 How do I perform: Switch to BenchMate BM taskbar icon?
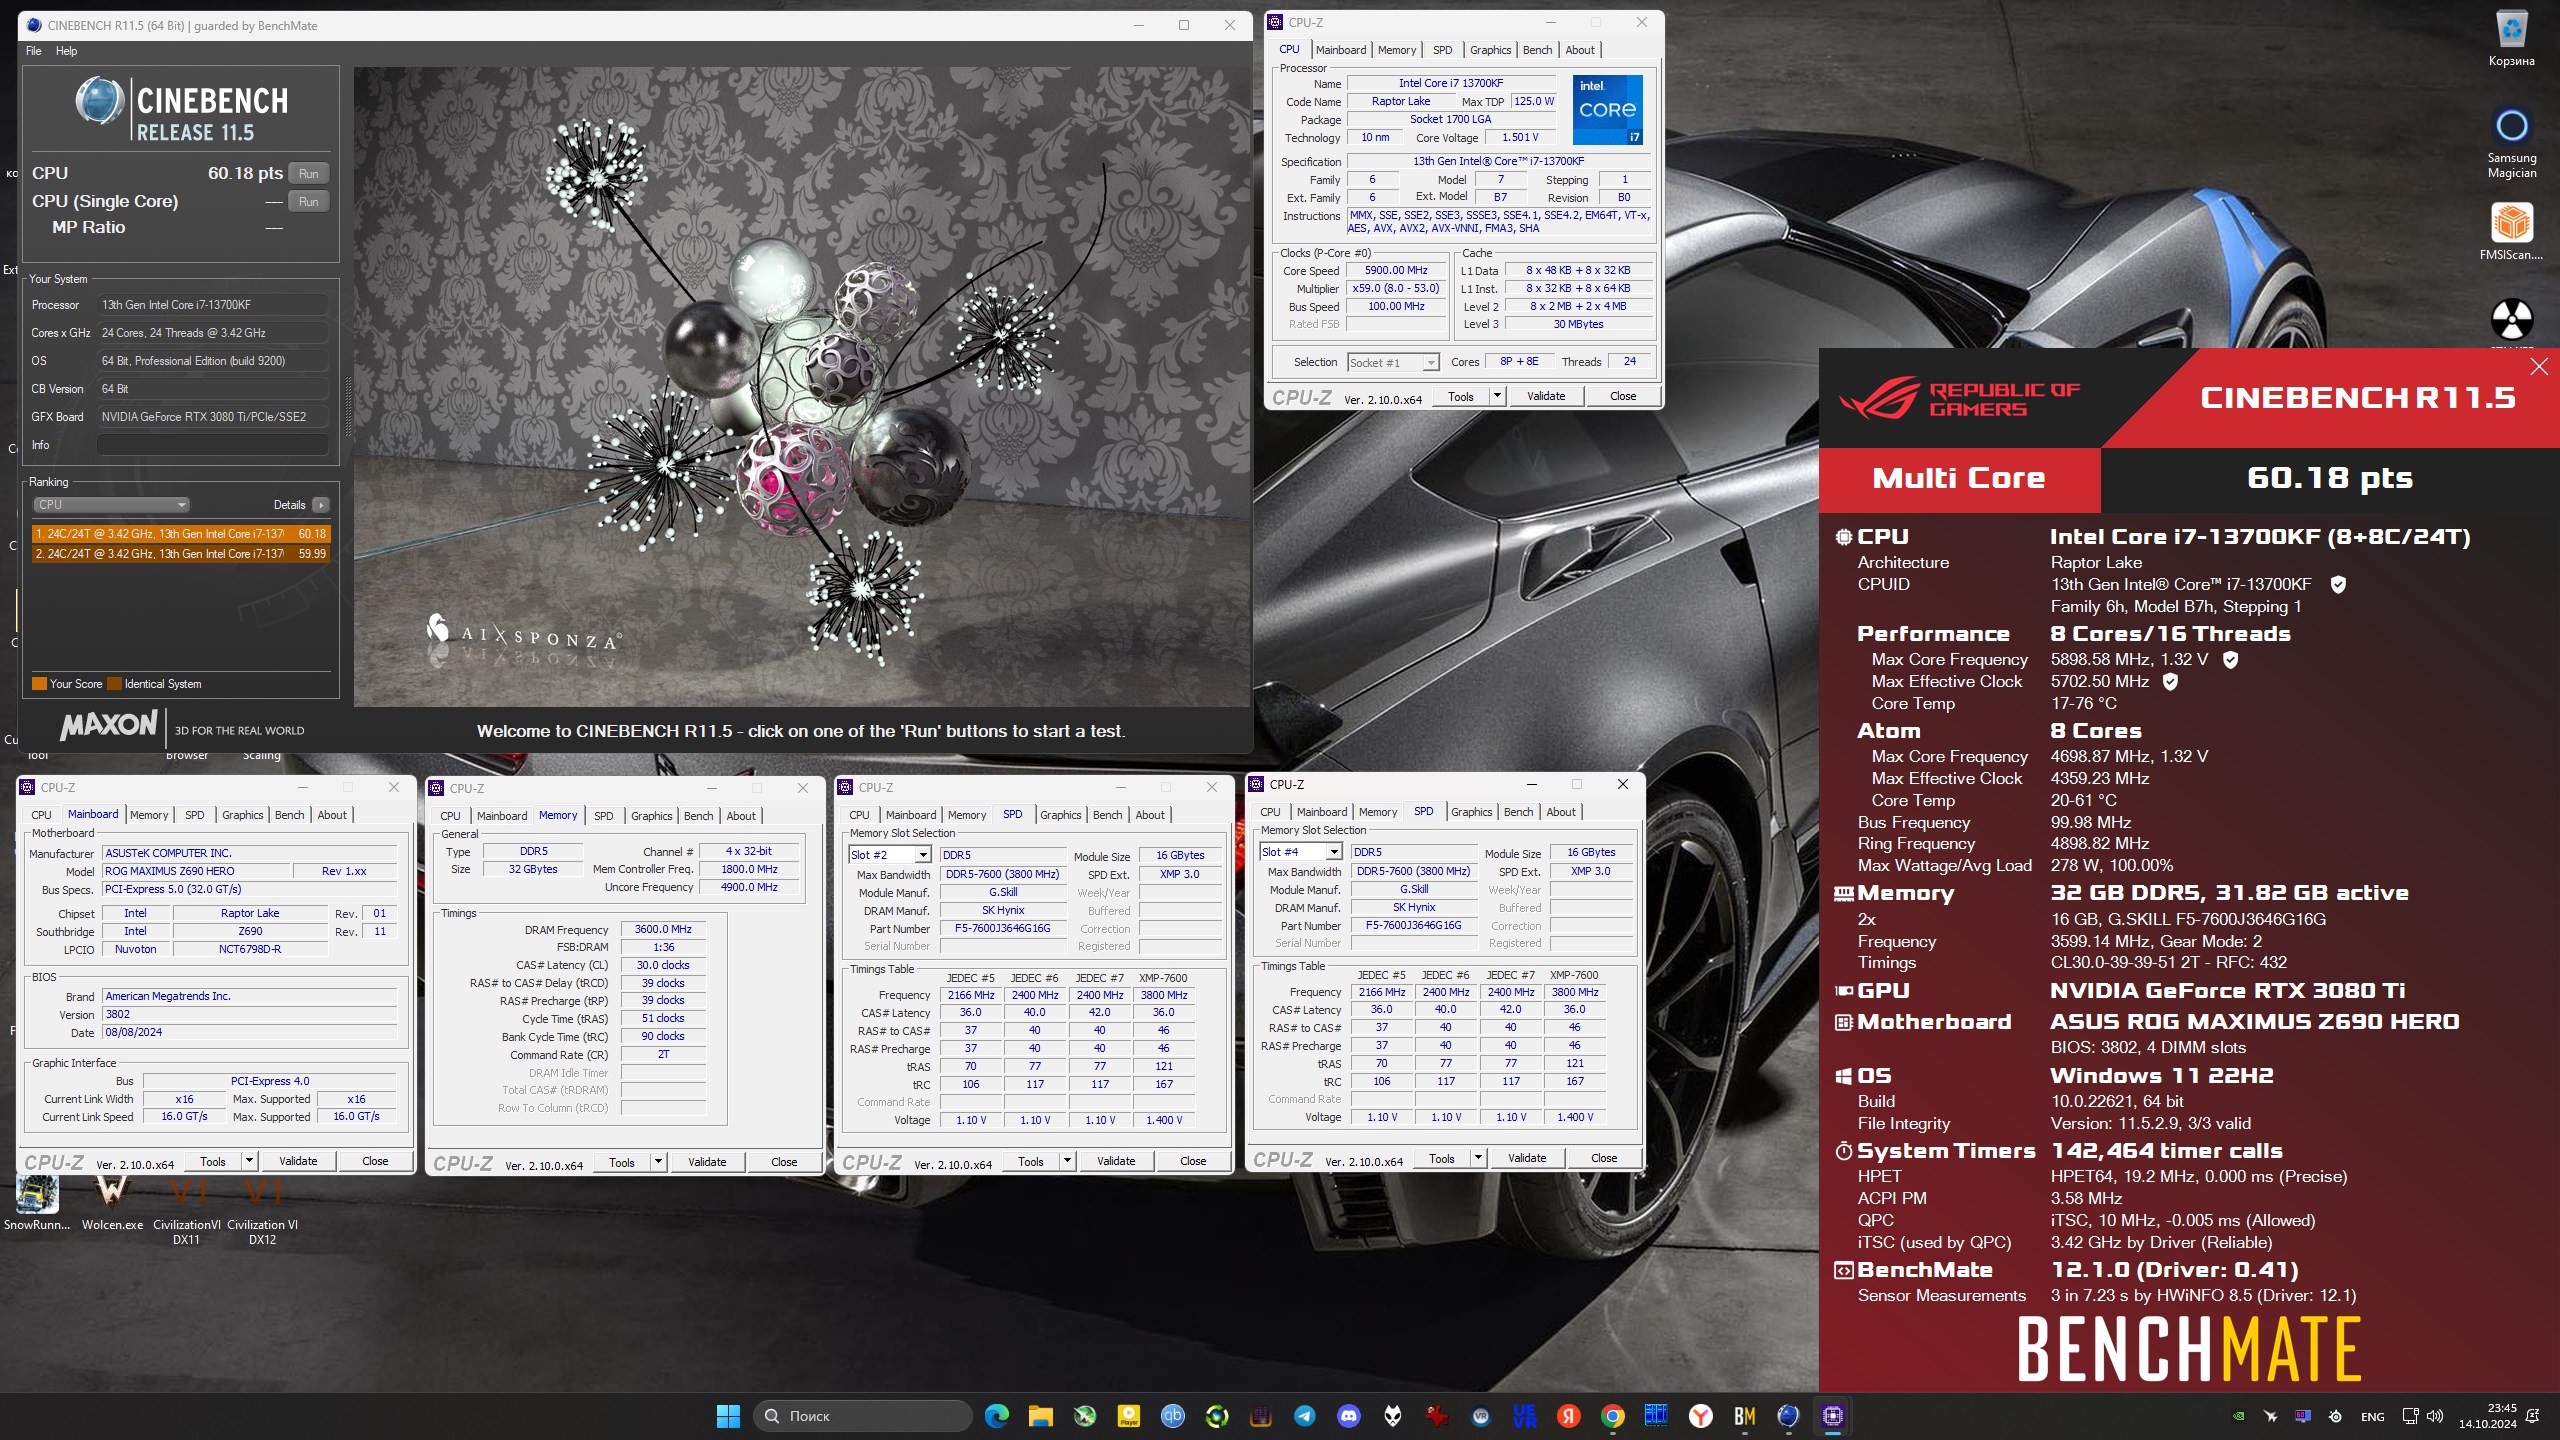1744,1416
